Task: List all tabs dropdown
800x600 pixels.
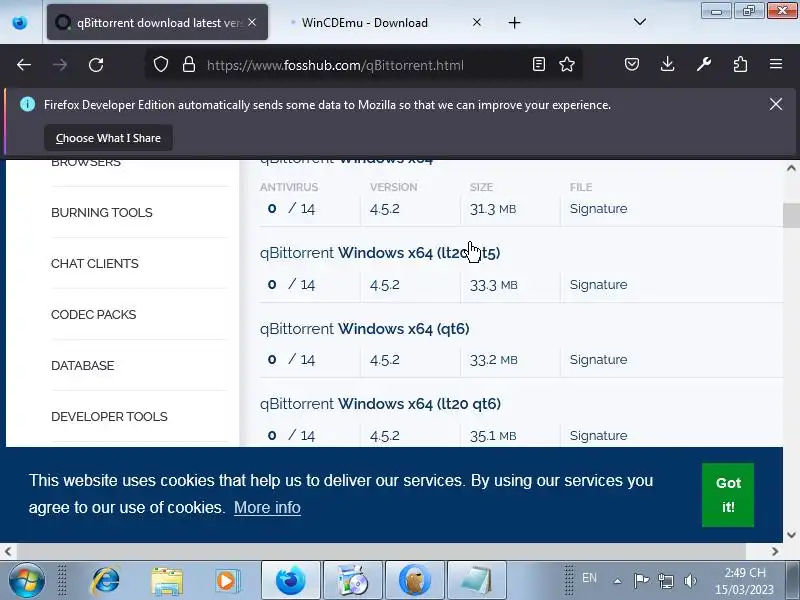Action: [640, 22]
